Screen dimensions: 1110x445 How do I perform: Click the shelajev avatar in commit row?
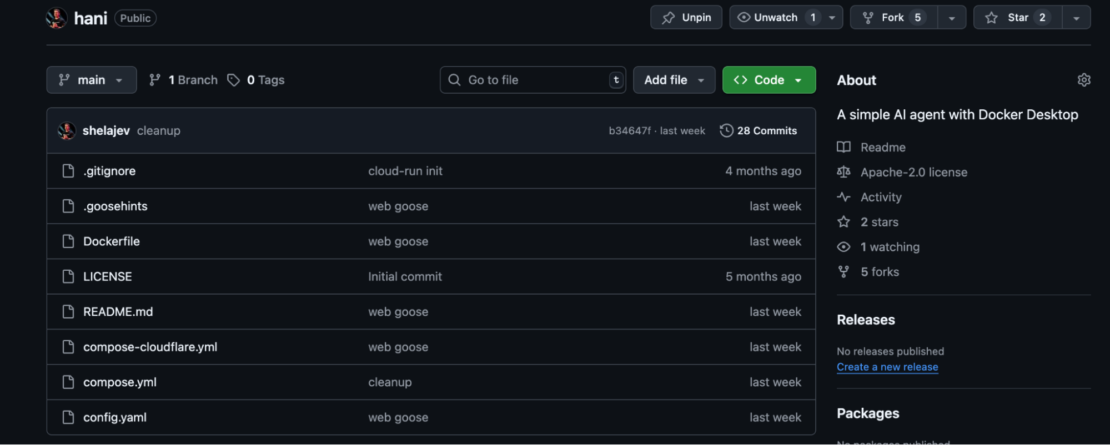67,131
